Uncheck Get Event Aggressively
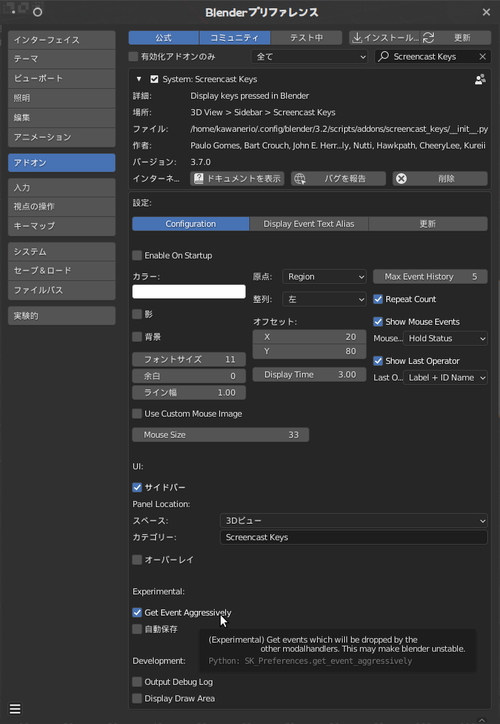The image size is (500, 724). (x=137, y=613)
